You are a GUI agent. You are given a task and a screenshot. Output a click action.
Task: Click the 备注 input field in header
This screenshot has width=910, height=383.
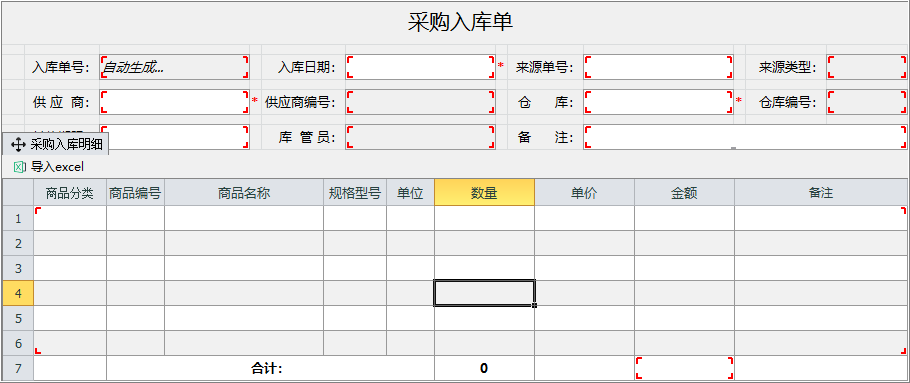click(x=745, y=137)
